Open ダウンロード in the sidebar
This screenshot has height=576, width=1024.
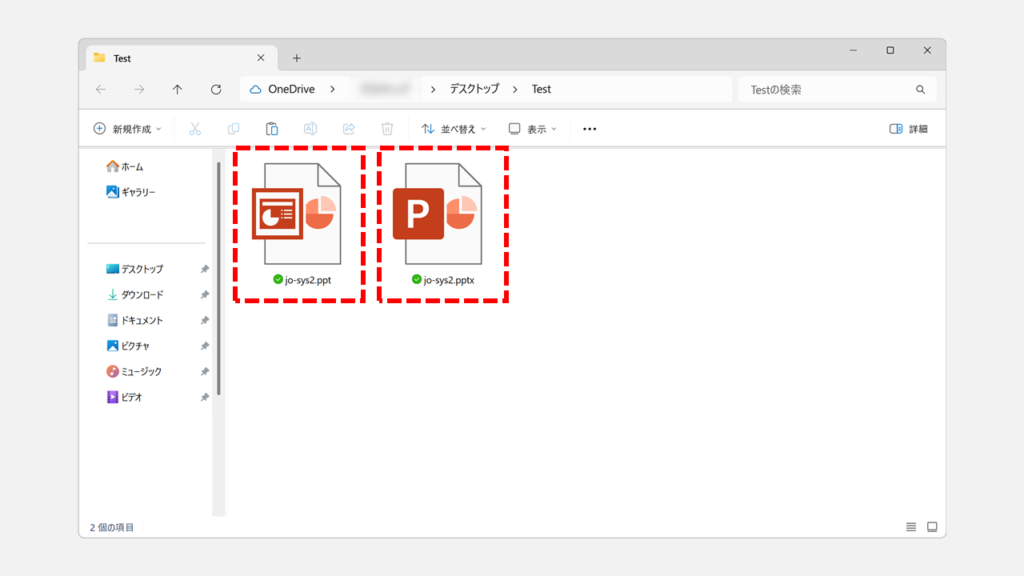(135, 295)
